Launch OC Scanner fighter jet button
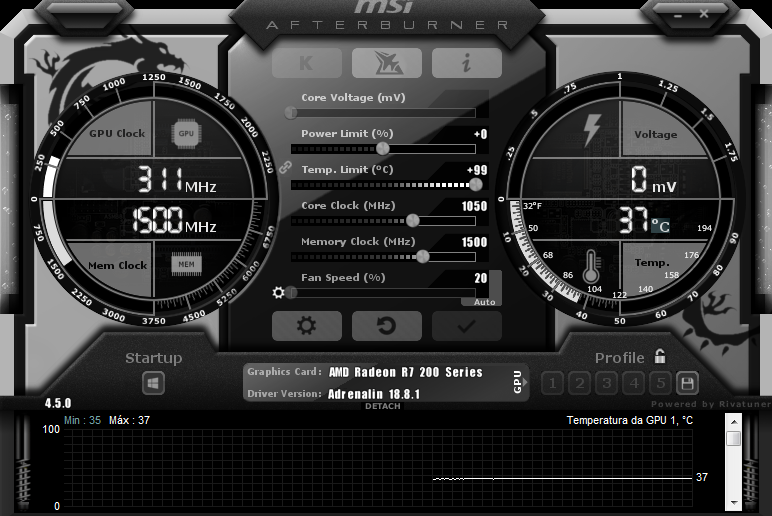 pyautogui.click(x=386, y=63)
